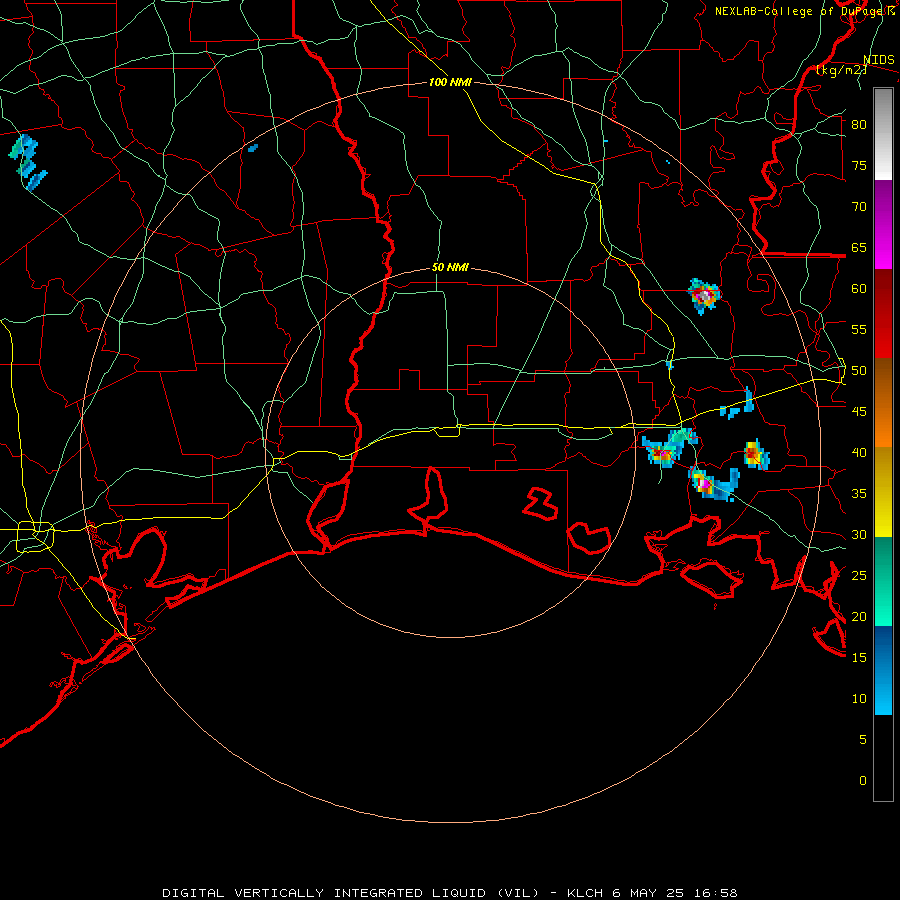900x900 pixels.
Task: Click the 50 NMI range ring label
Action: (x=450, y=267)
